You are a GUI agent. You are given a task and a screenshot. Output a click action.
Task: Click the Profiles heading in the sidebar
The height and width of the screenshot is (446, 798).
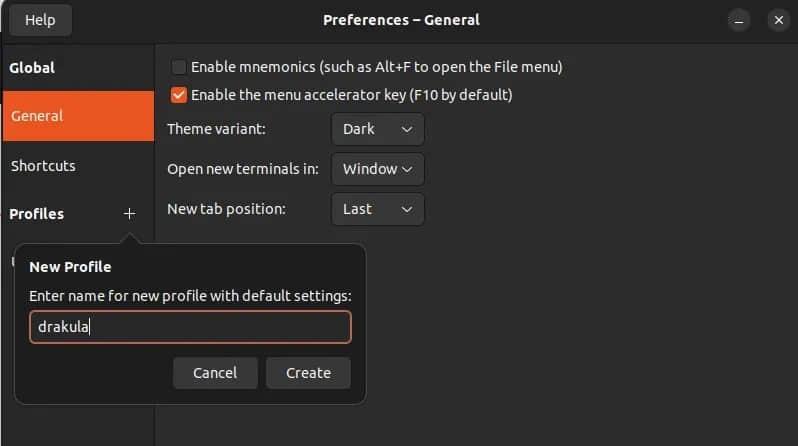click(36, 214)
